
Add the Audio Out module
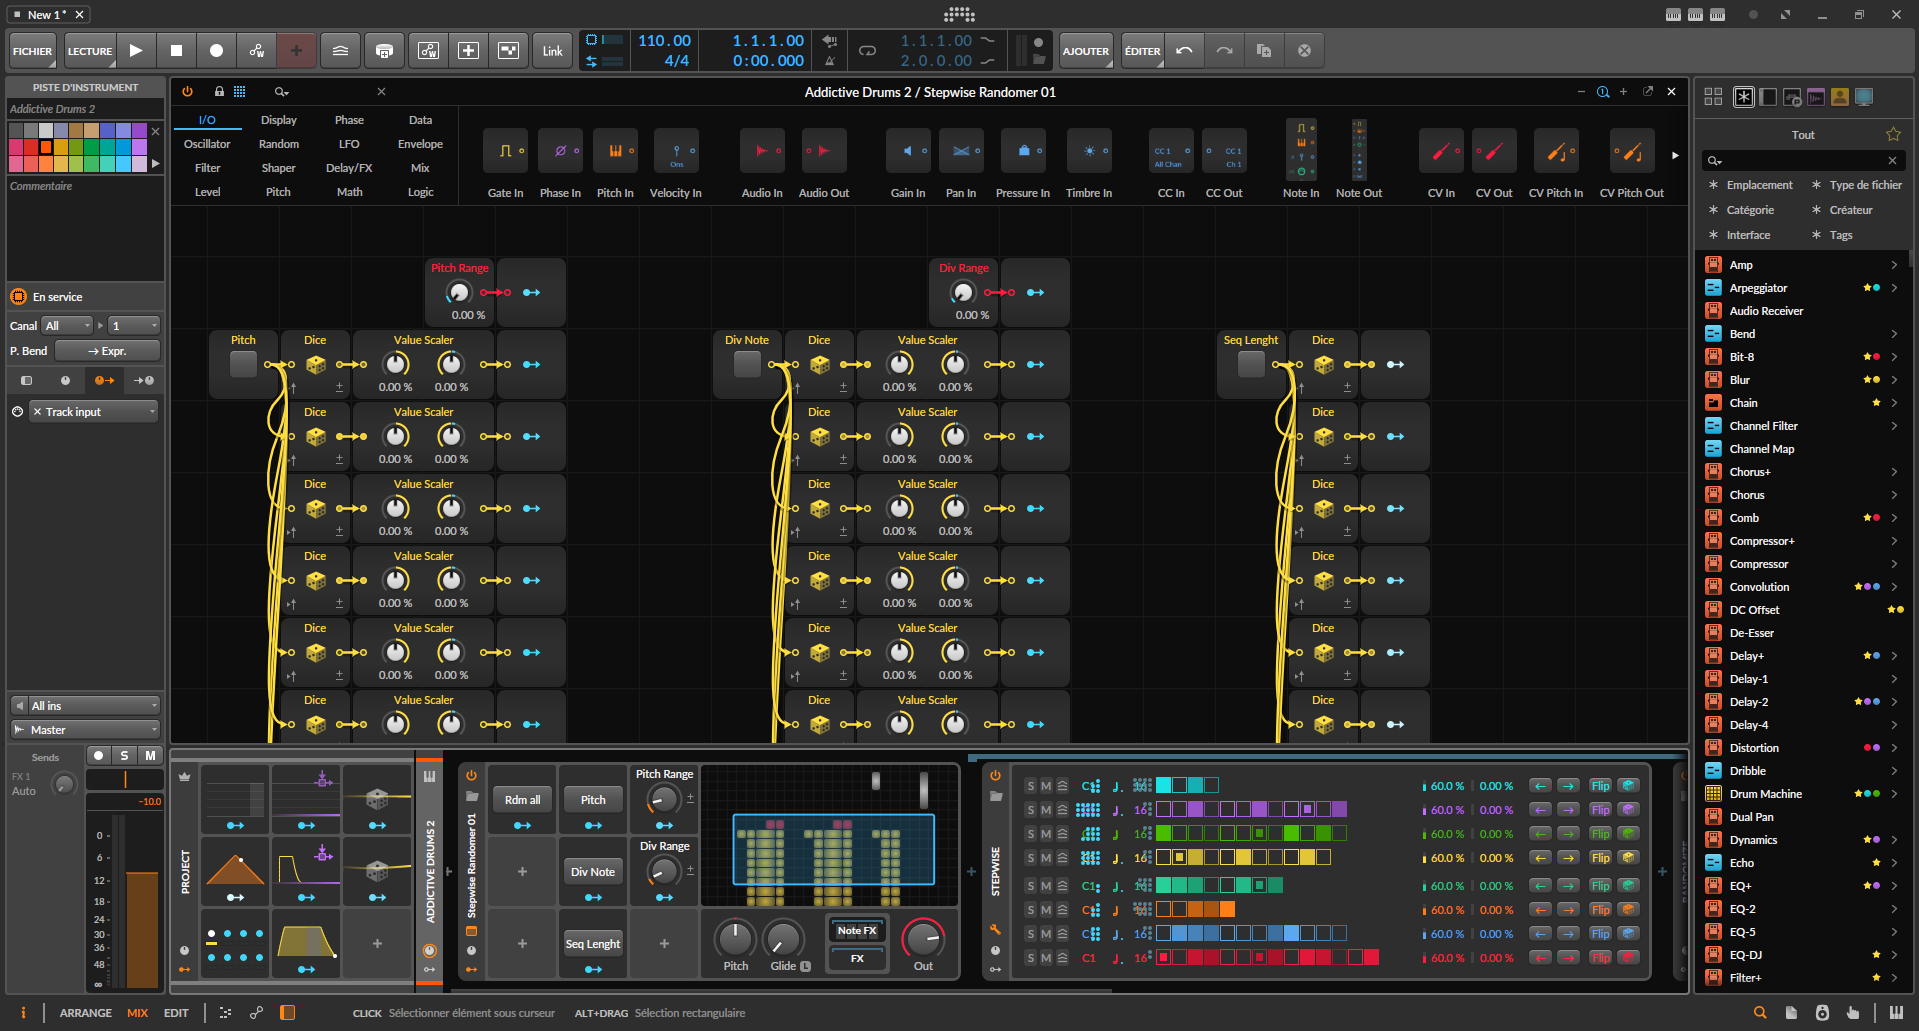(x=823, y=151)
